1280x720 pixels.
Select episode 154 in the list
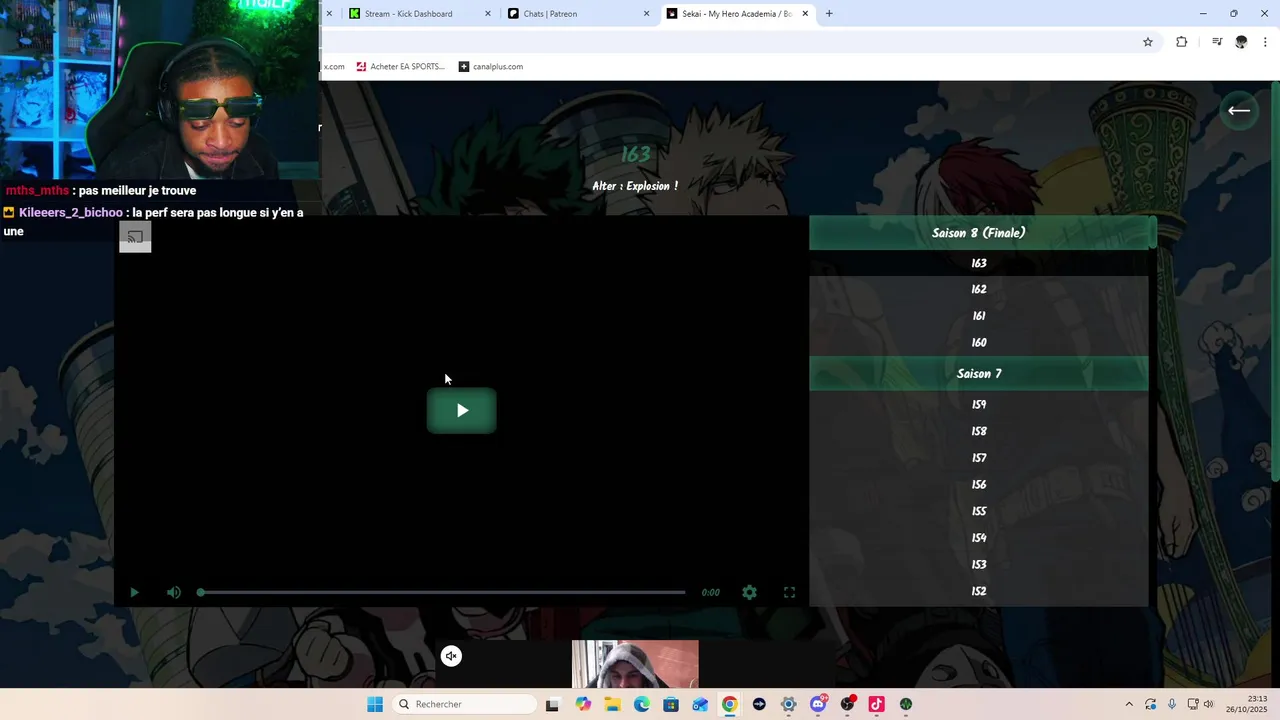point(978,538)
